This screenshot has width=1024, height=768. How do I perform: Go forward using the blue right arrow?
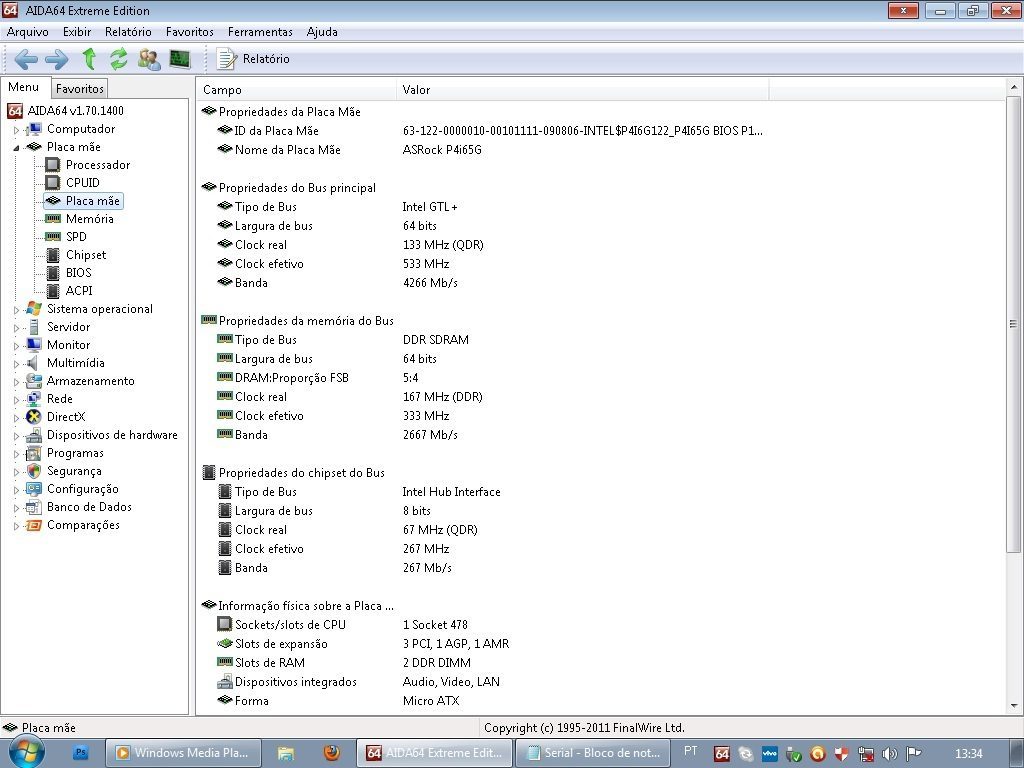57,59
